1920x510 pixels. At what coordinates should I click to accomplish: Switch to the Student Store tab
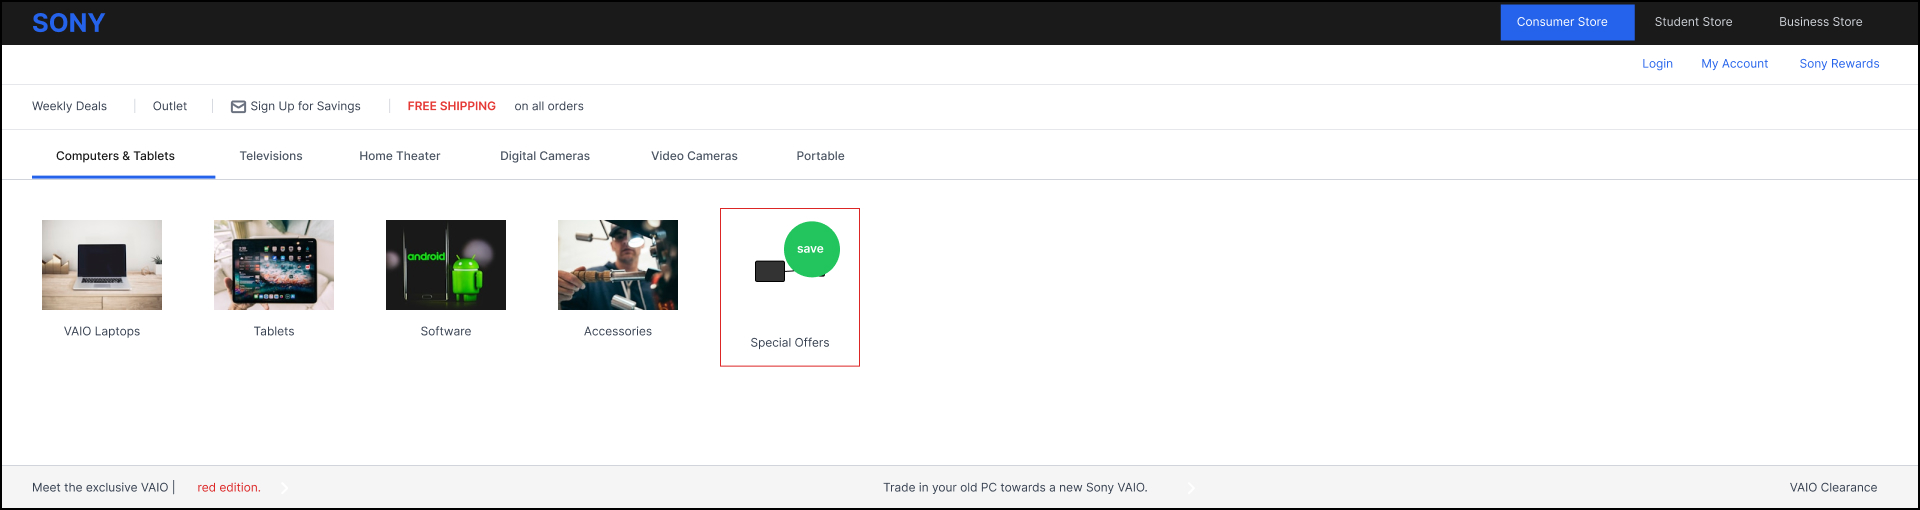coord(1693,22)
